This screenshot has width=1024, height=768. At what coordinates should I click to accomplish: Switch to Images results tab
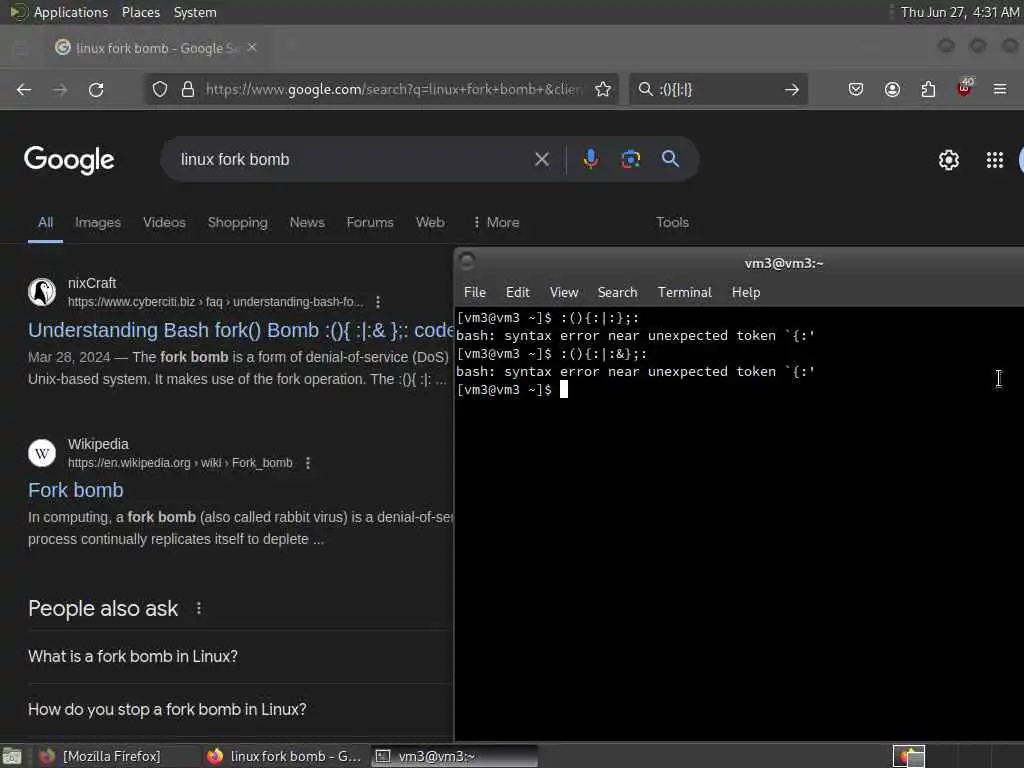tap(98, 223)
